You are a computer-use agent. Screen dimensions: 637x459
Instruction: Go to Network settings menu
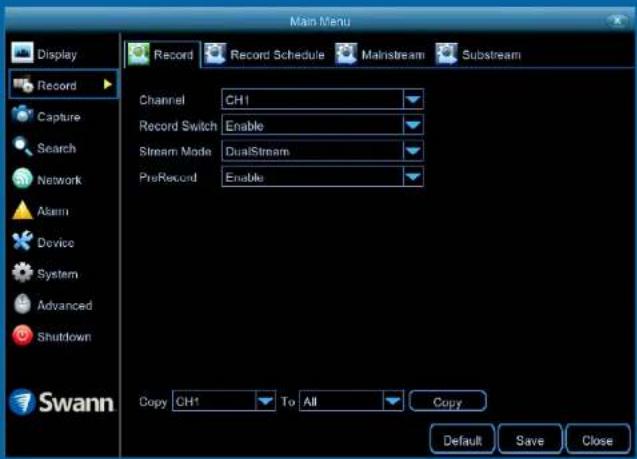coord(59,180)
